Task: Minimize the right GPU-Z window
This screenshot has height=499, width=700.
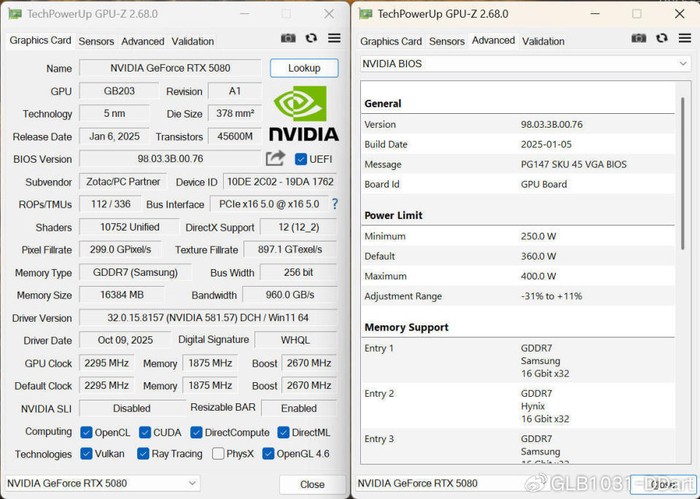Action: click(595, 14)
